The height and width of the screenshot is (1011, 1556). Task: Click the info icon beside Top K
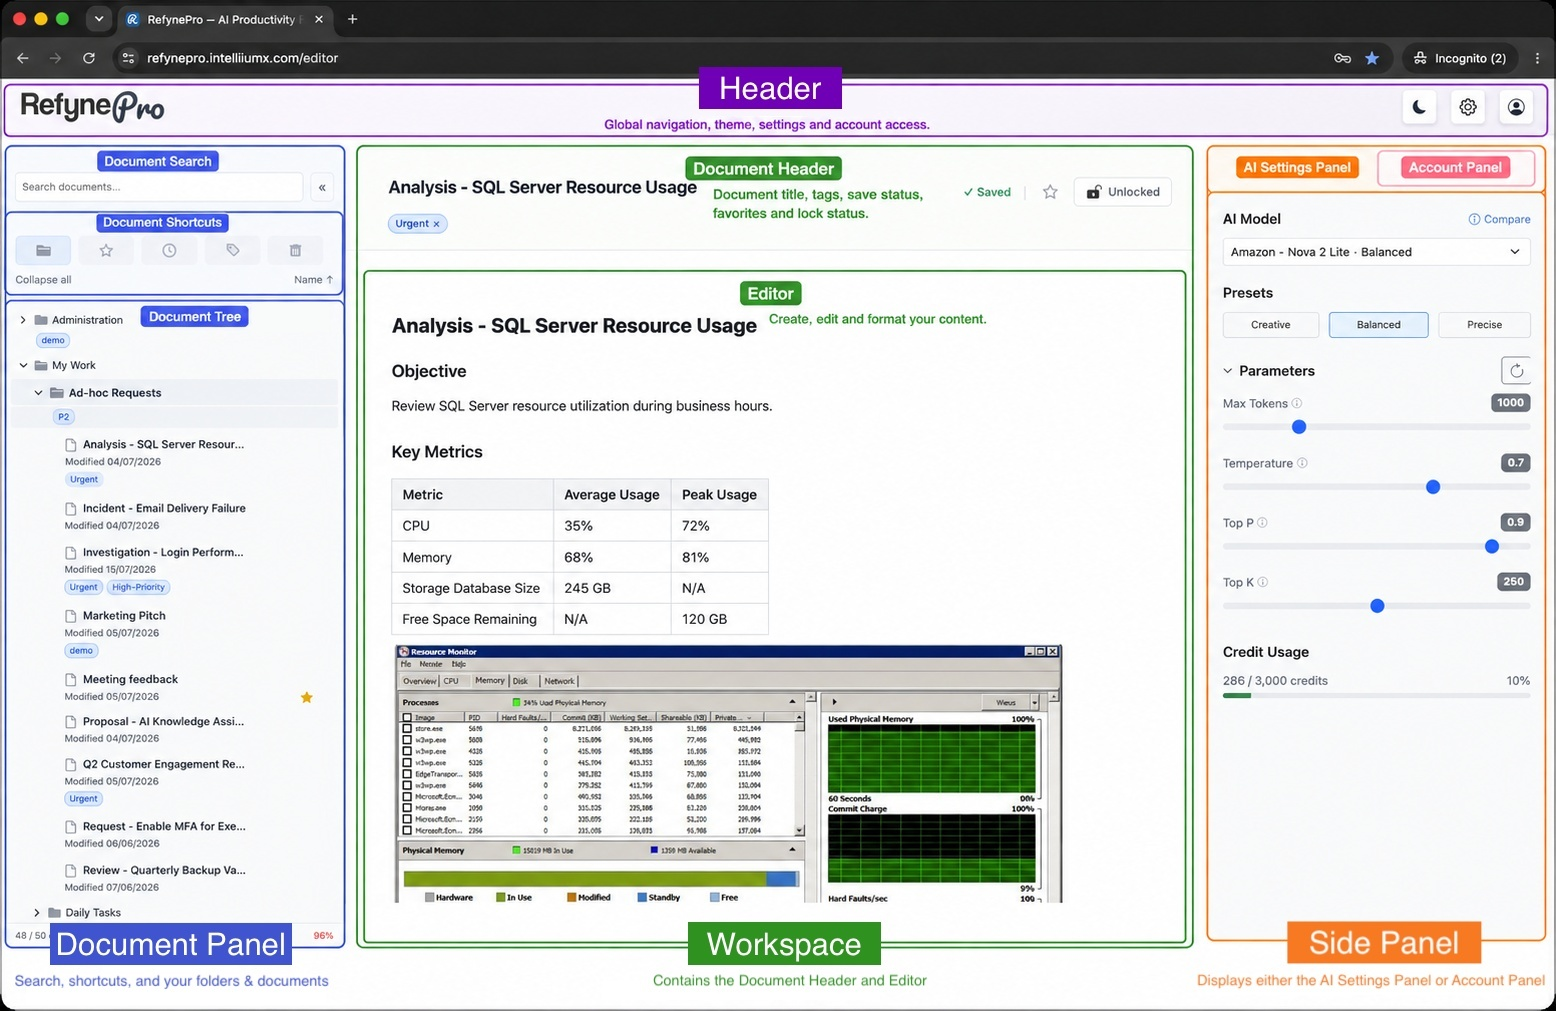[x=1263, y=582]
